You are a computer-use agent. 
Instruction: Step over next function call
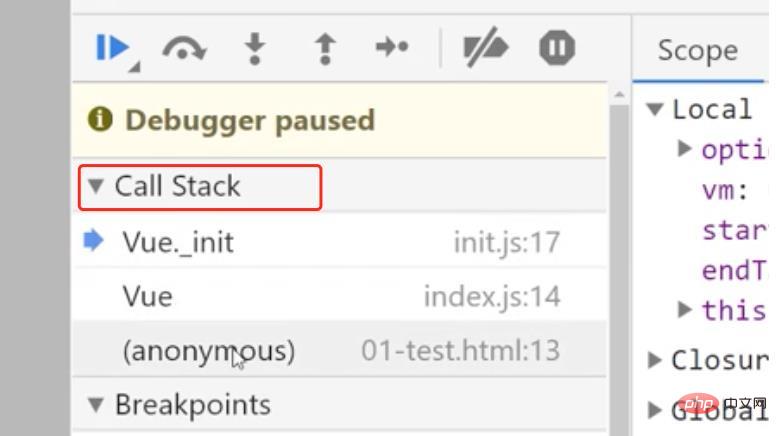185,48
